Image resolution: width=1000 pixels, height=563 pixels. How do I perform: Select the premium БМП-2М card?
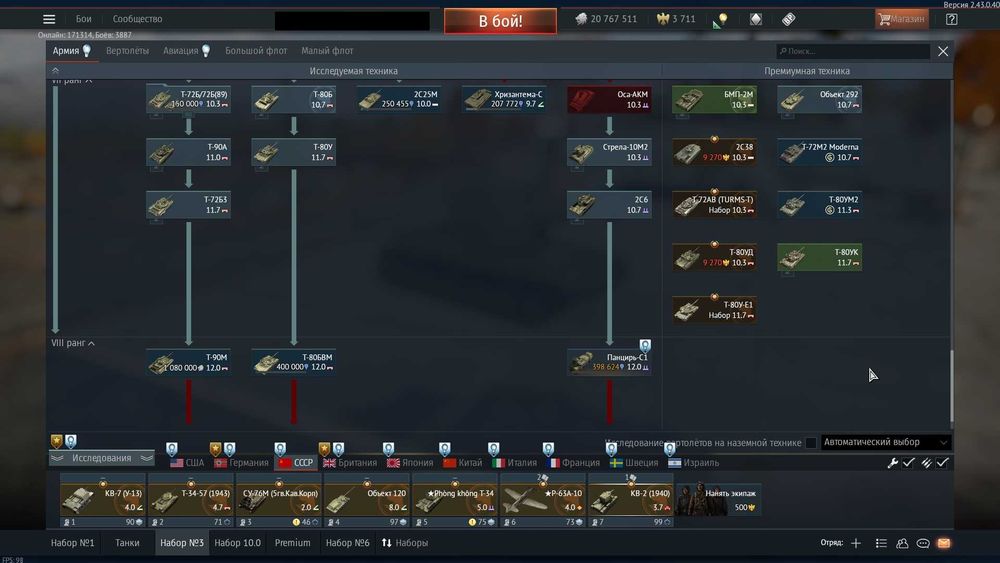tap(714, 99)
